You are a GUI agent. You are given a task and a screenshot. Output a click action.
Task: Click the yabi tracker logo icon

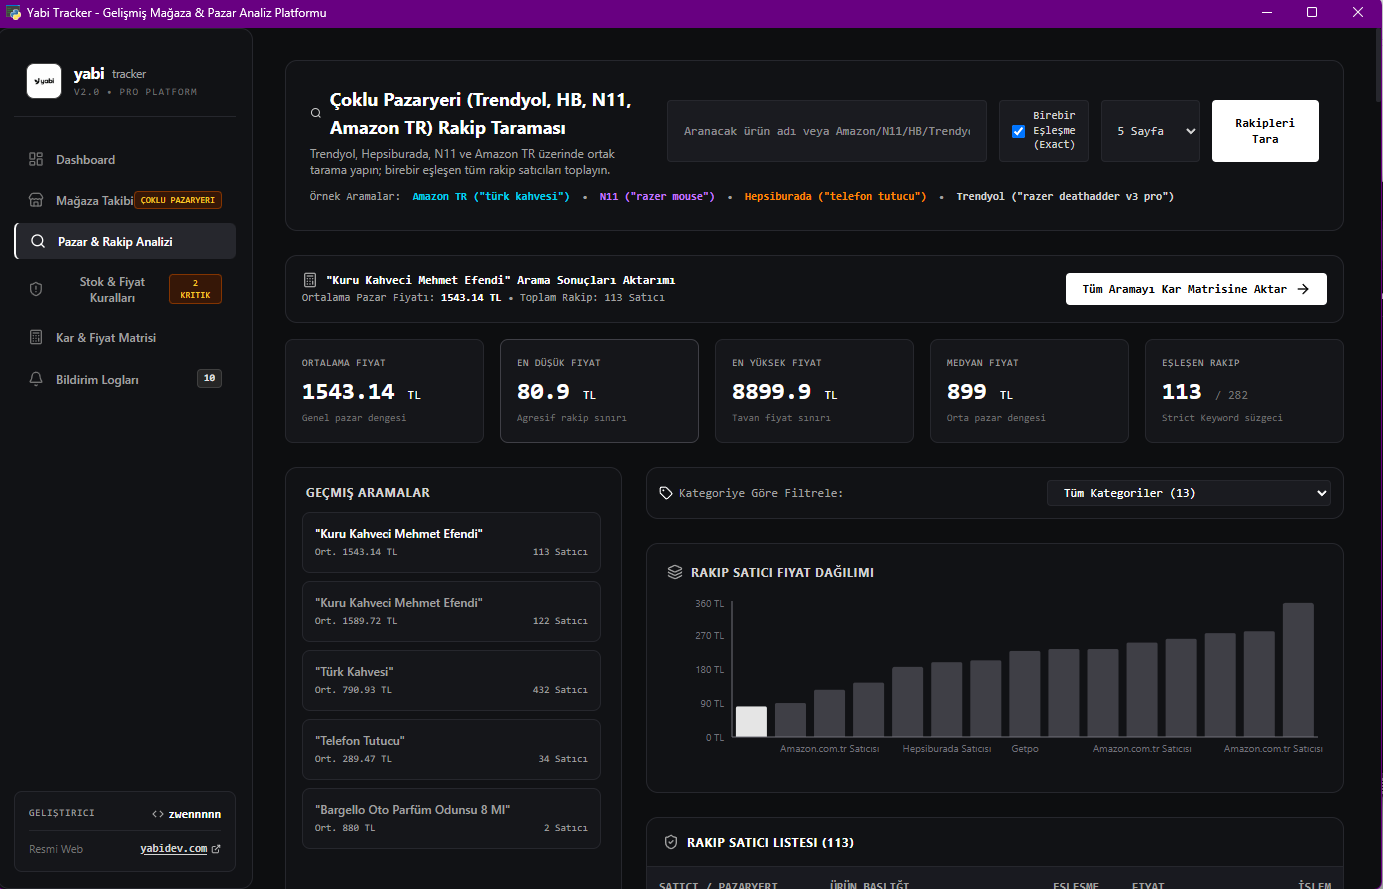pos(44,81)
